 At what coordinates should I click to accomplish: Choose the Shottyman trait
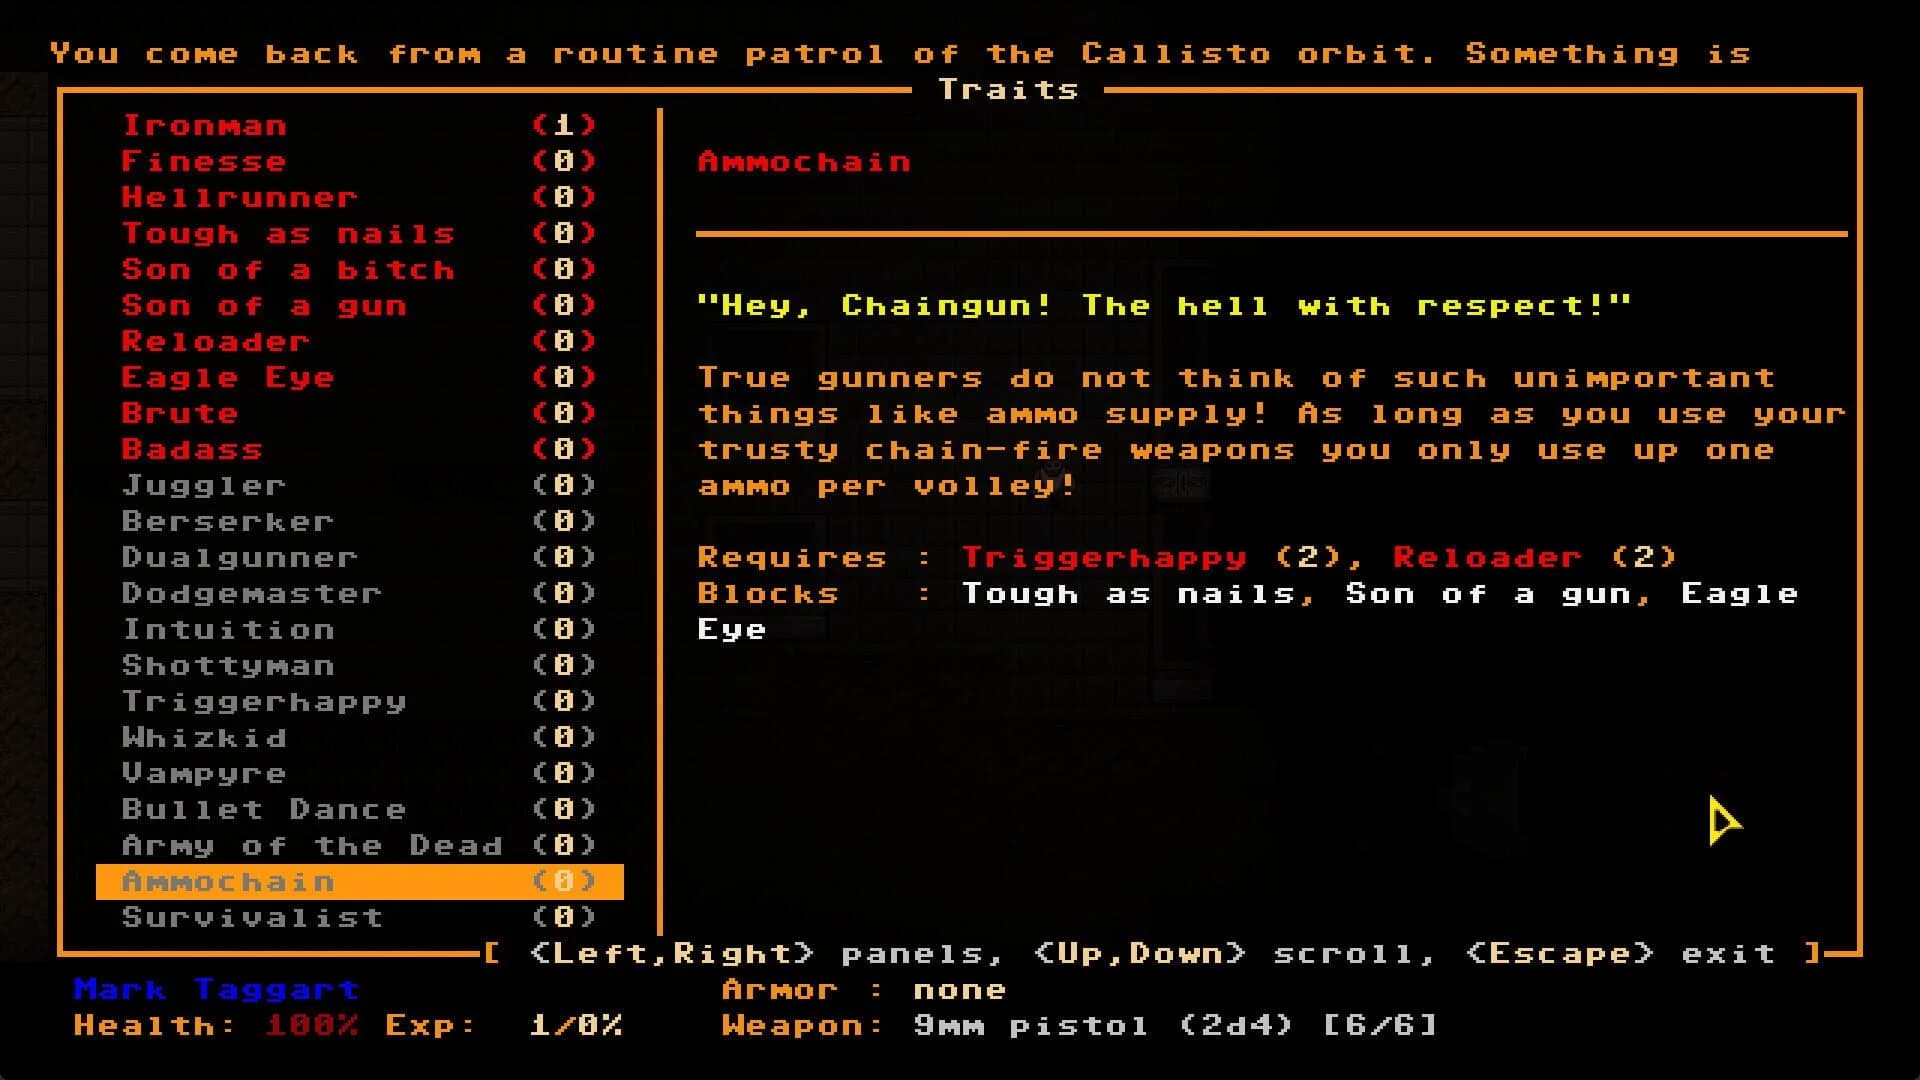click(228, 664)
